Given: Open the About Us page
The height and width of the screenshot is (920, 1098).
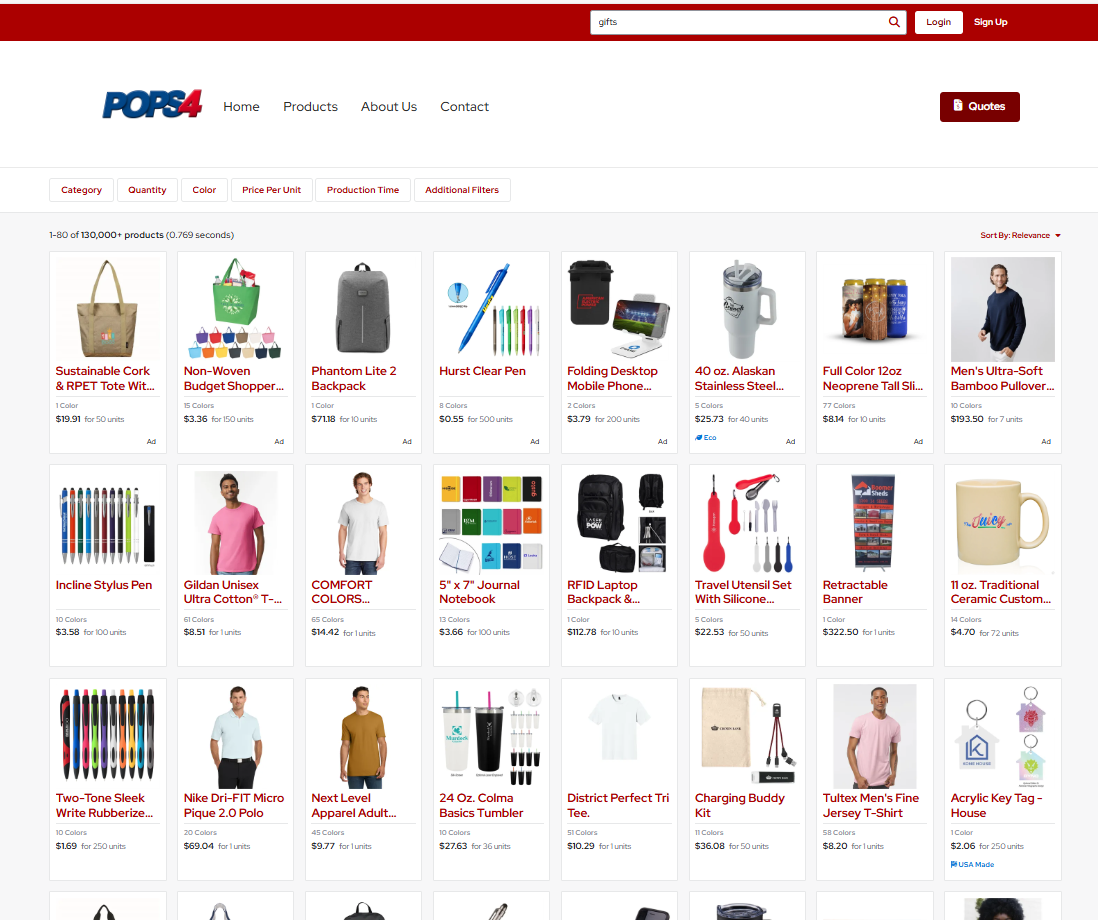Looking at the screenshot, I should pyautogui.click(x=389, y=107).
